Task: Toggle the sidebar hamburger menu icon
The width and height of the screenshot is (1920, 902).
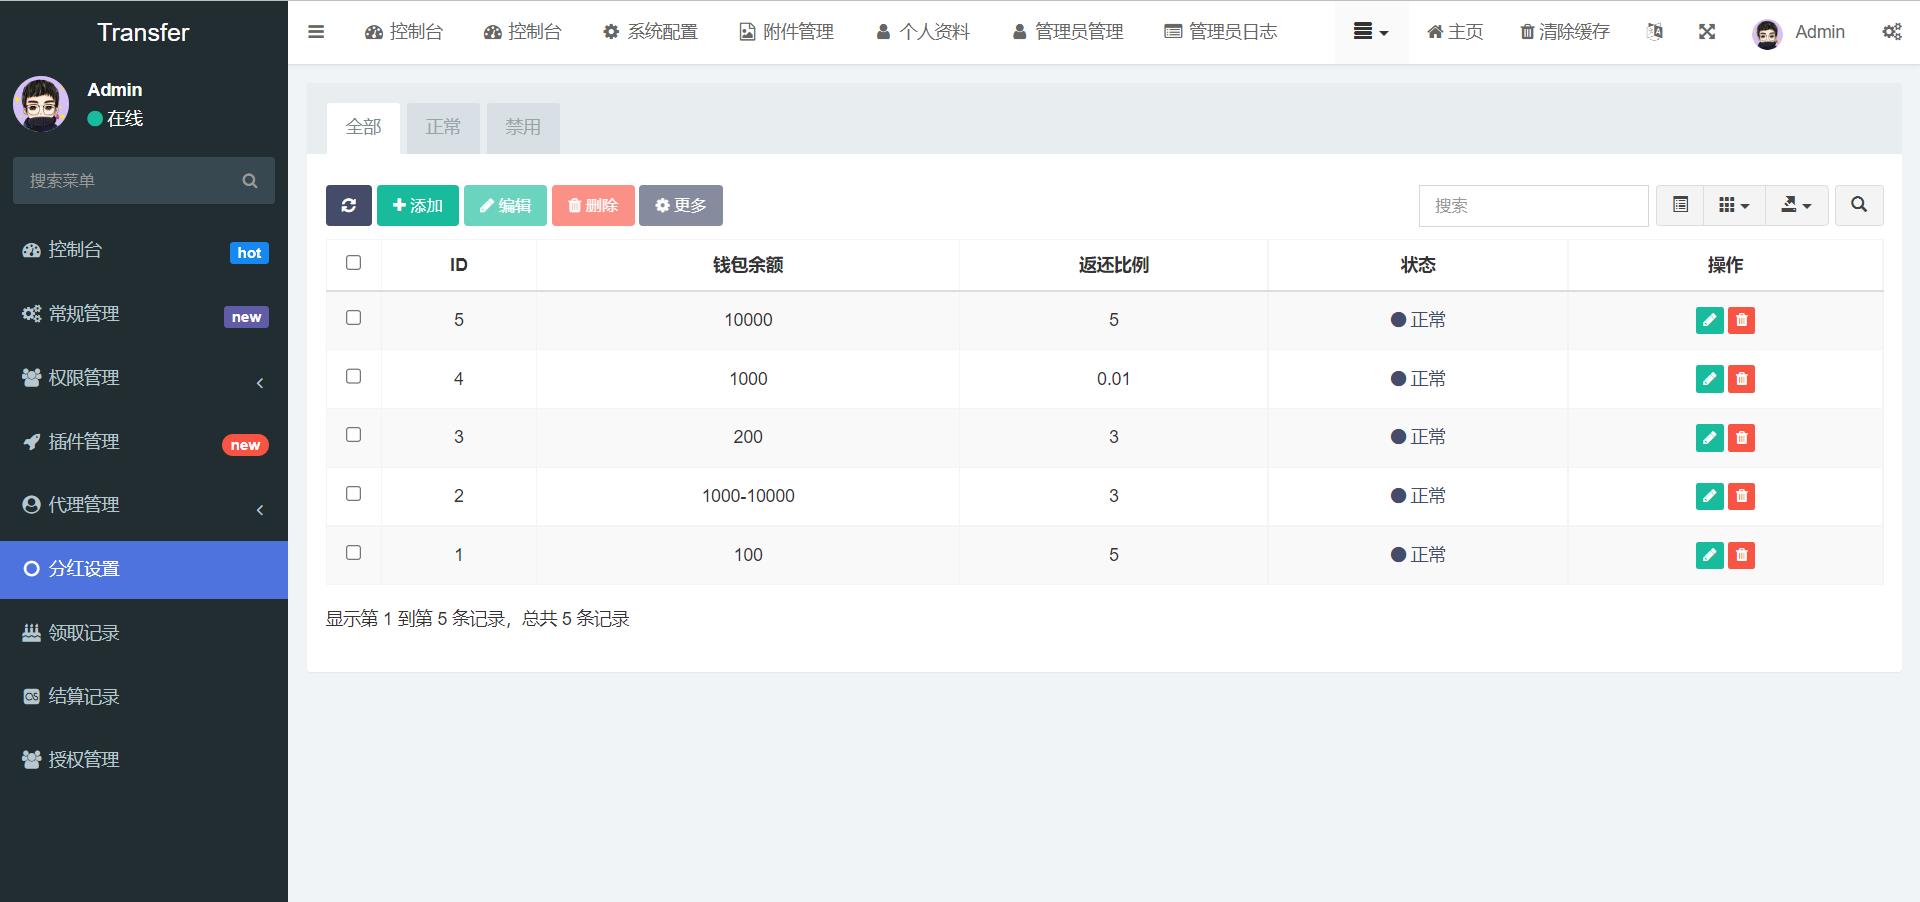Action: (316, 32)
